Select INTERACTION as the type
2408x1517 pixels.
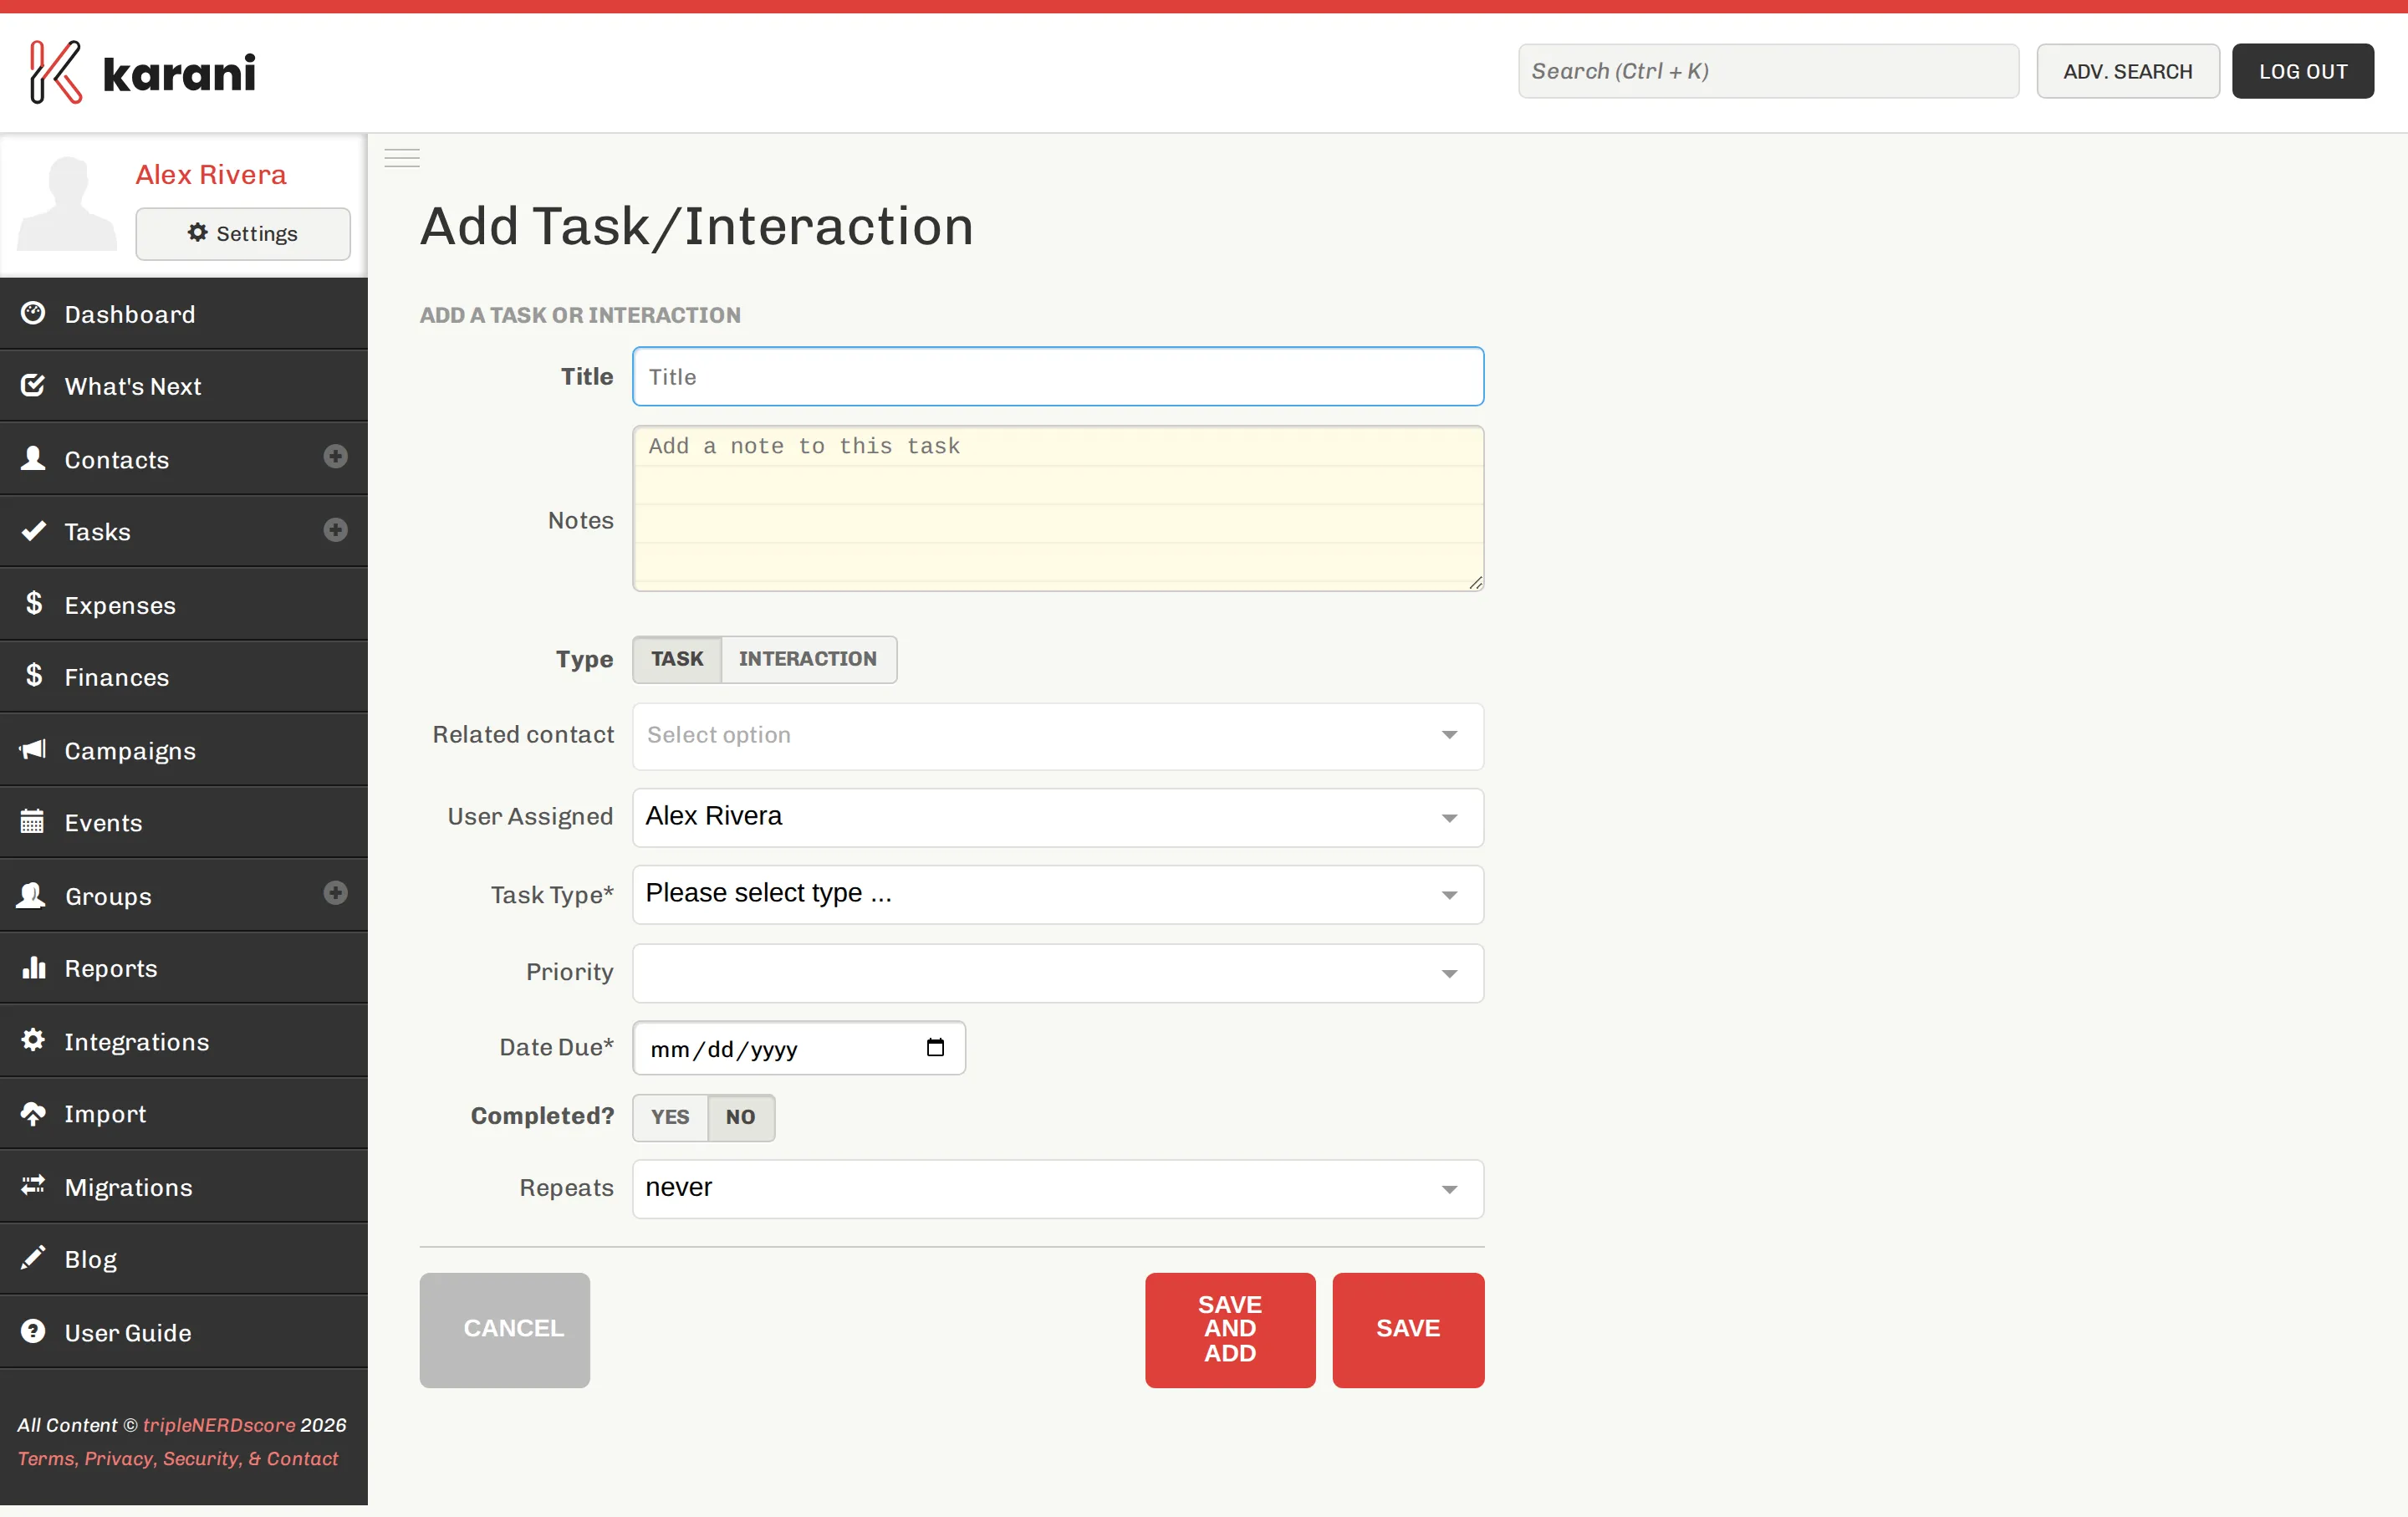click(808, 659)
